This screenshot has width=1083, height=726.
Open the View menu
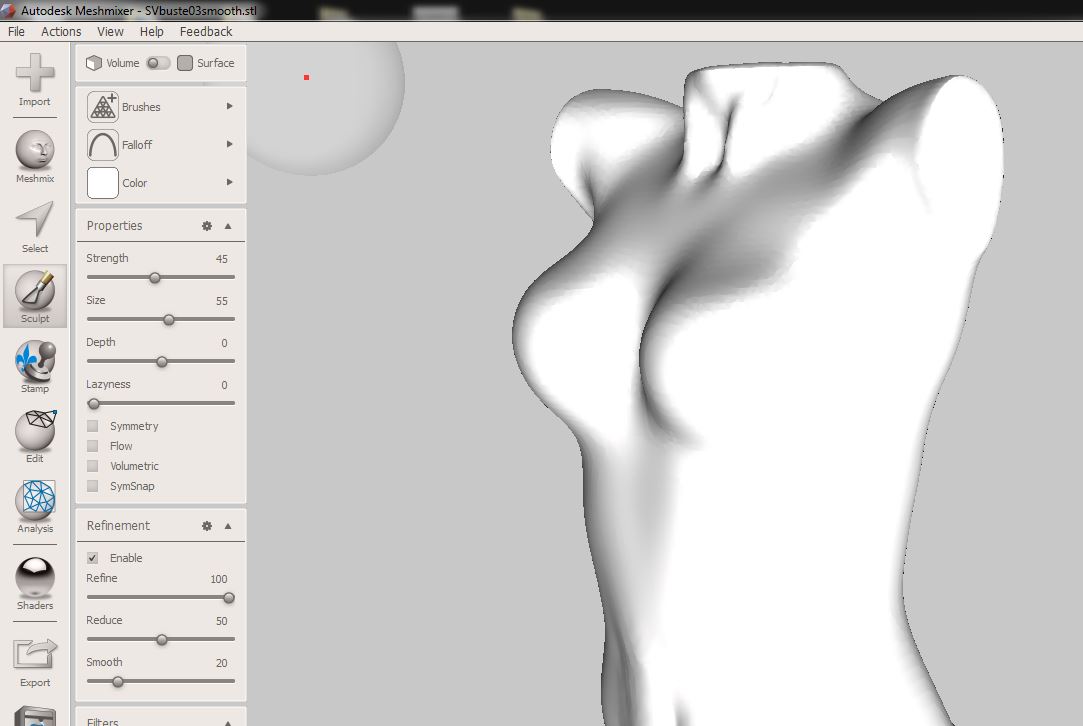pyautogui.click(x=110, y=32)
